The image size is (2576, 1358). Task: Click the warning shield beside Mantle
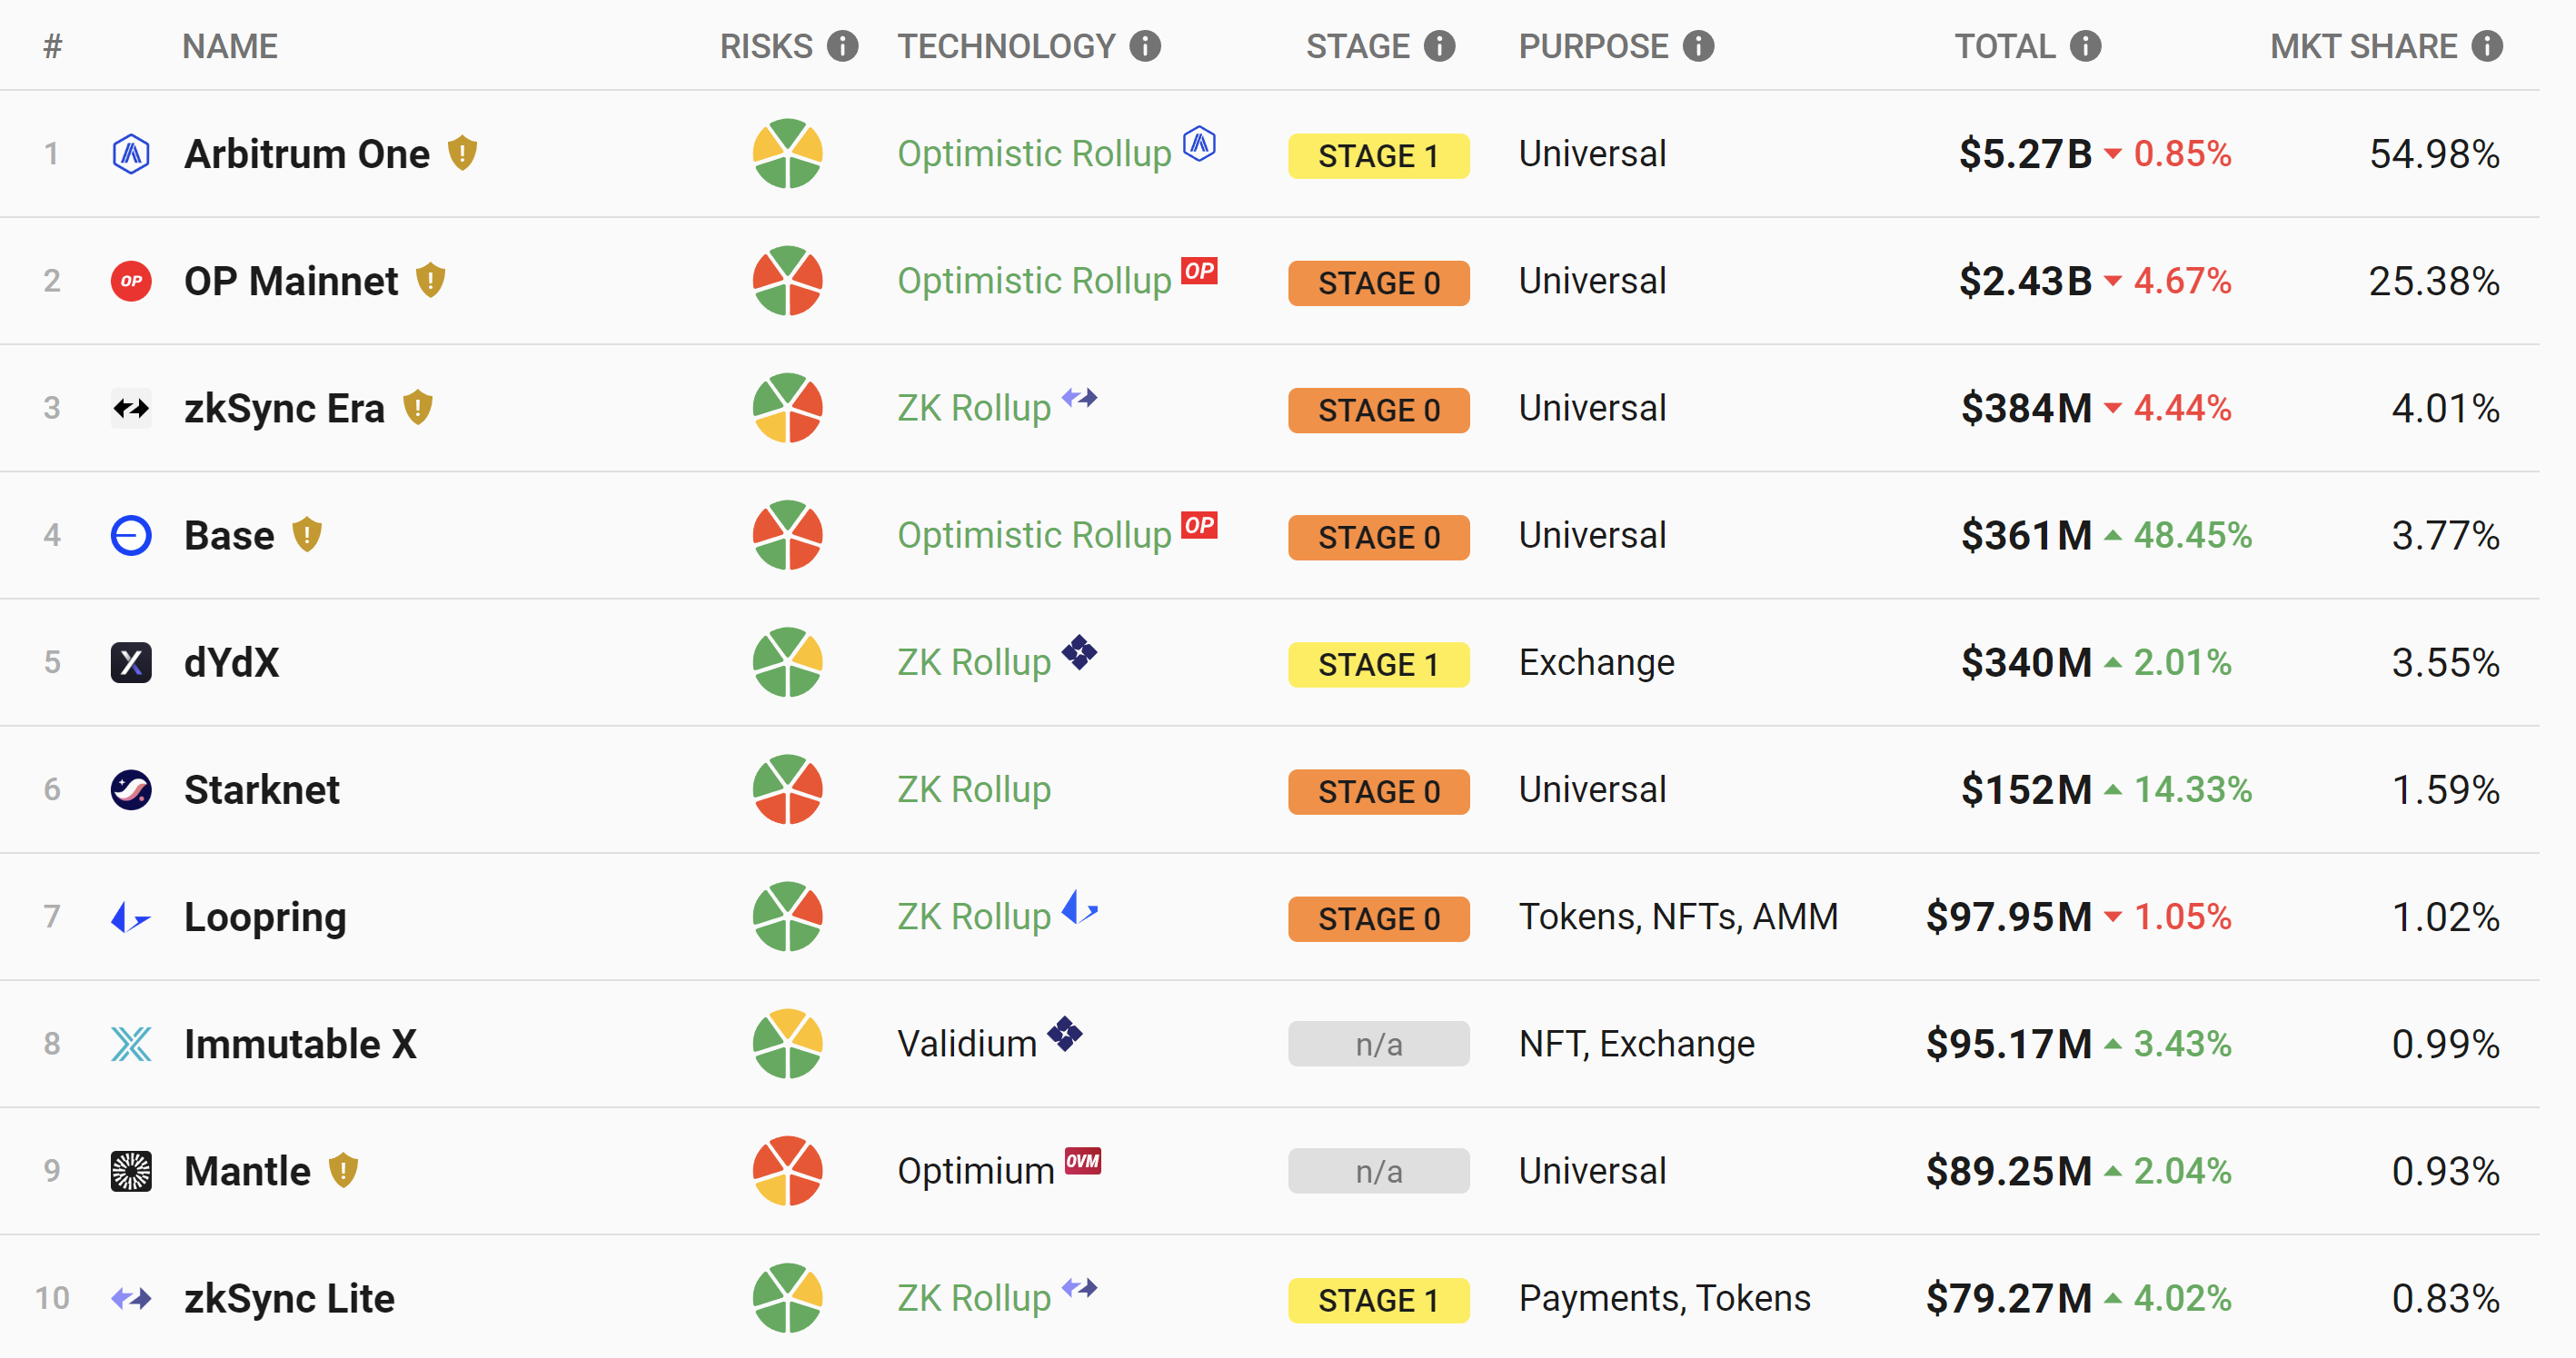click(343, 1170)
